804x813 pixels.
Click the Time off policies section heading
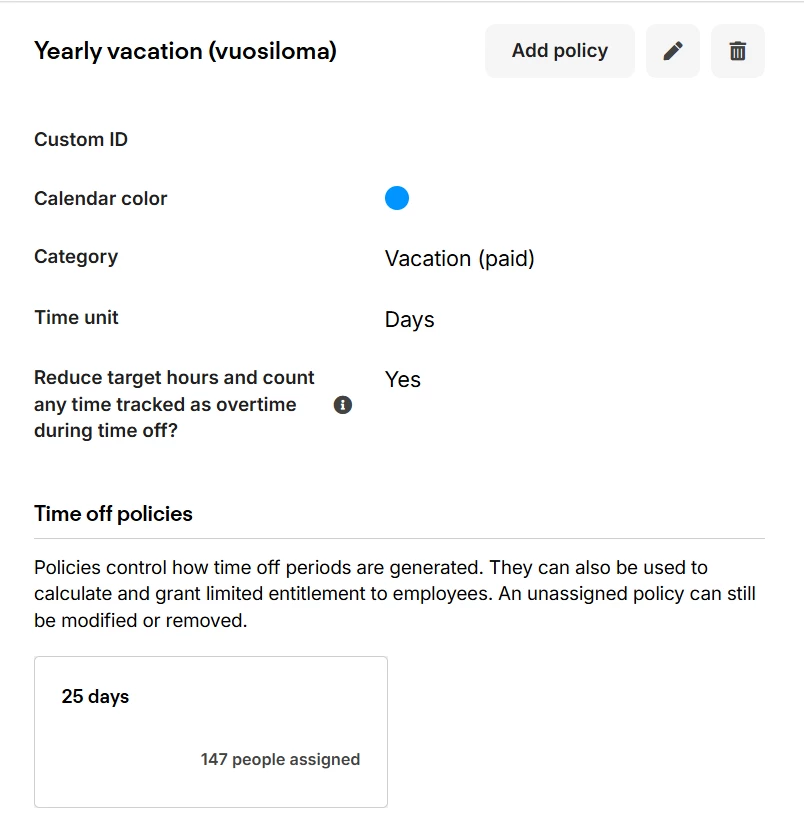(x=113, y=514)
